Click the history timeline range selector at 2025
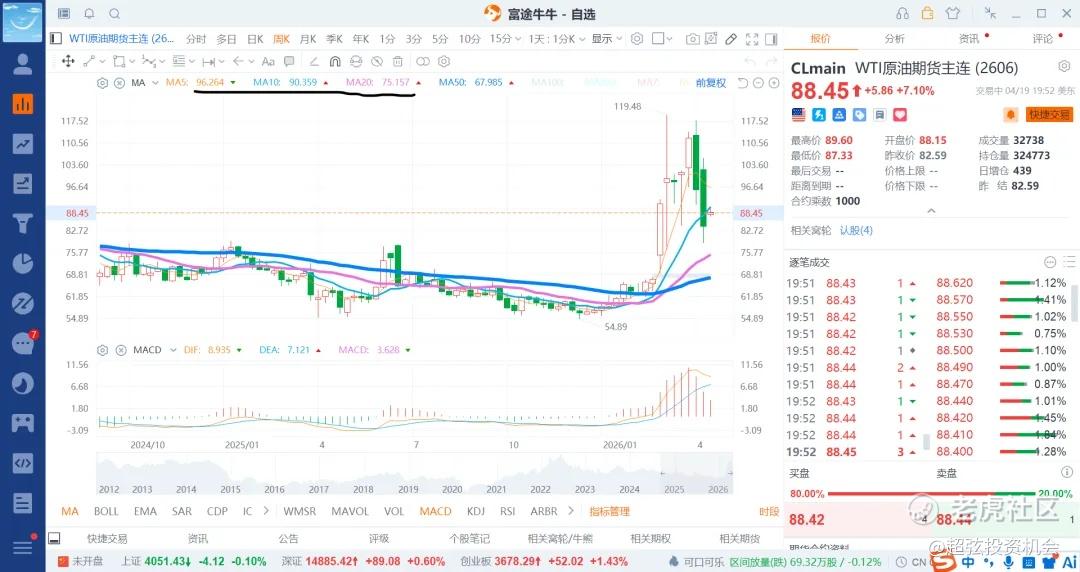This screenshot has height=572, width=1080. point(696,473)
